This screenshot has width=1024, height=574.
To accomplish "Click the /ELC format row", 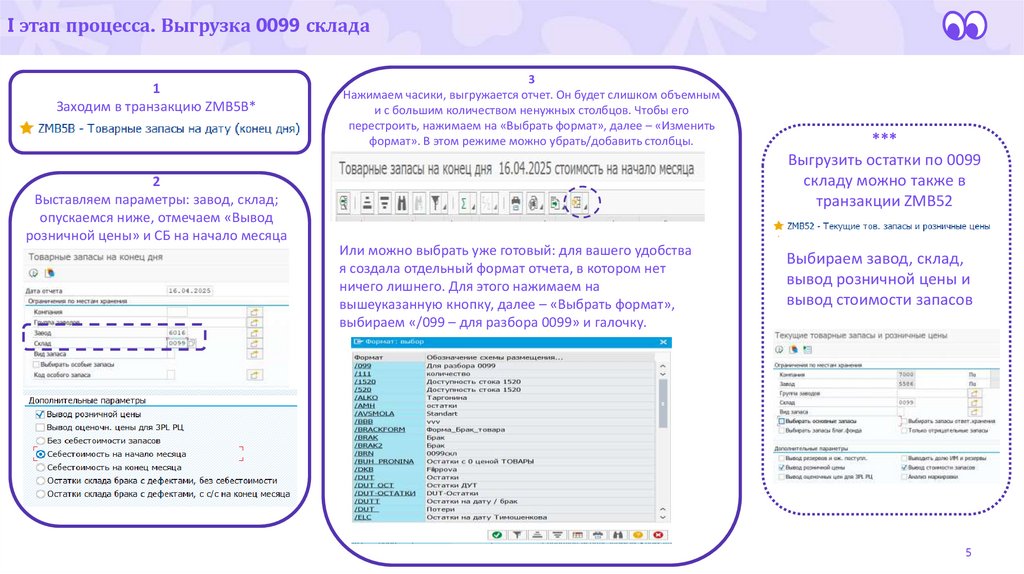I will [x=503, y=517].
